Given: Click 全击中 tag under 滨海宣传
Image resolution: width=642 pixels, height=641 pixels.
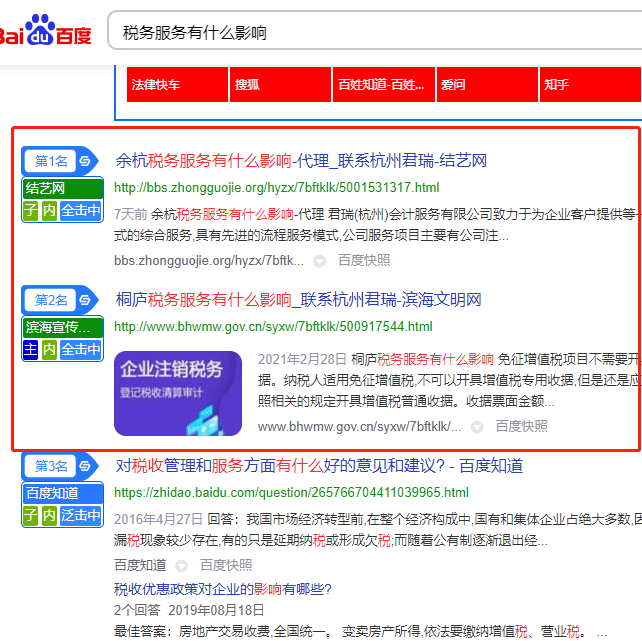Looking at the screenshot, I should pos(81,350).
